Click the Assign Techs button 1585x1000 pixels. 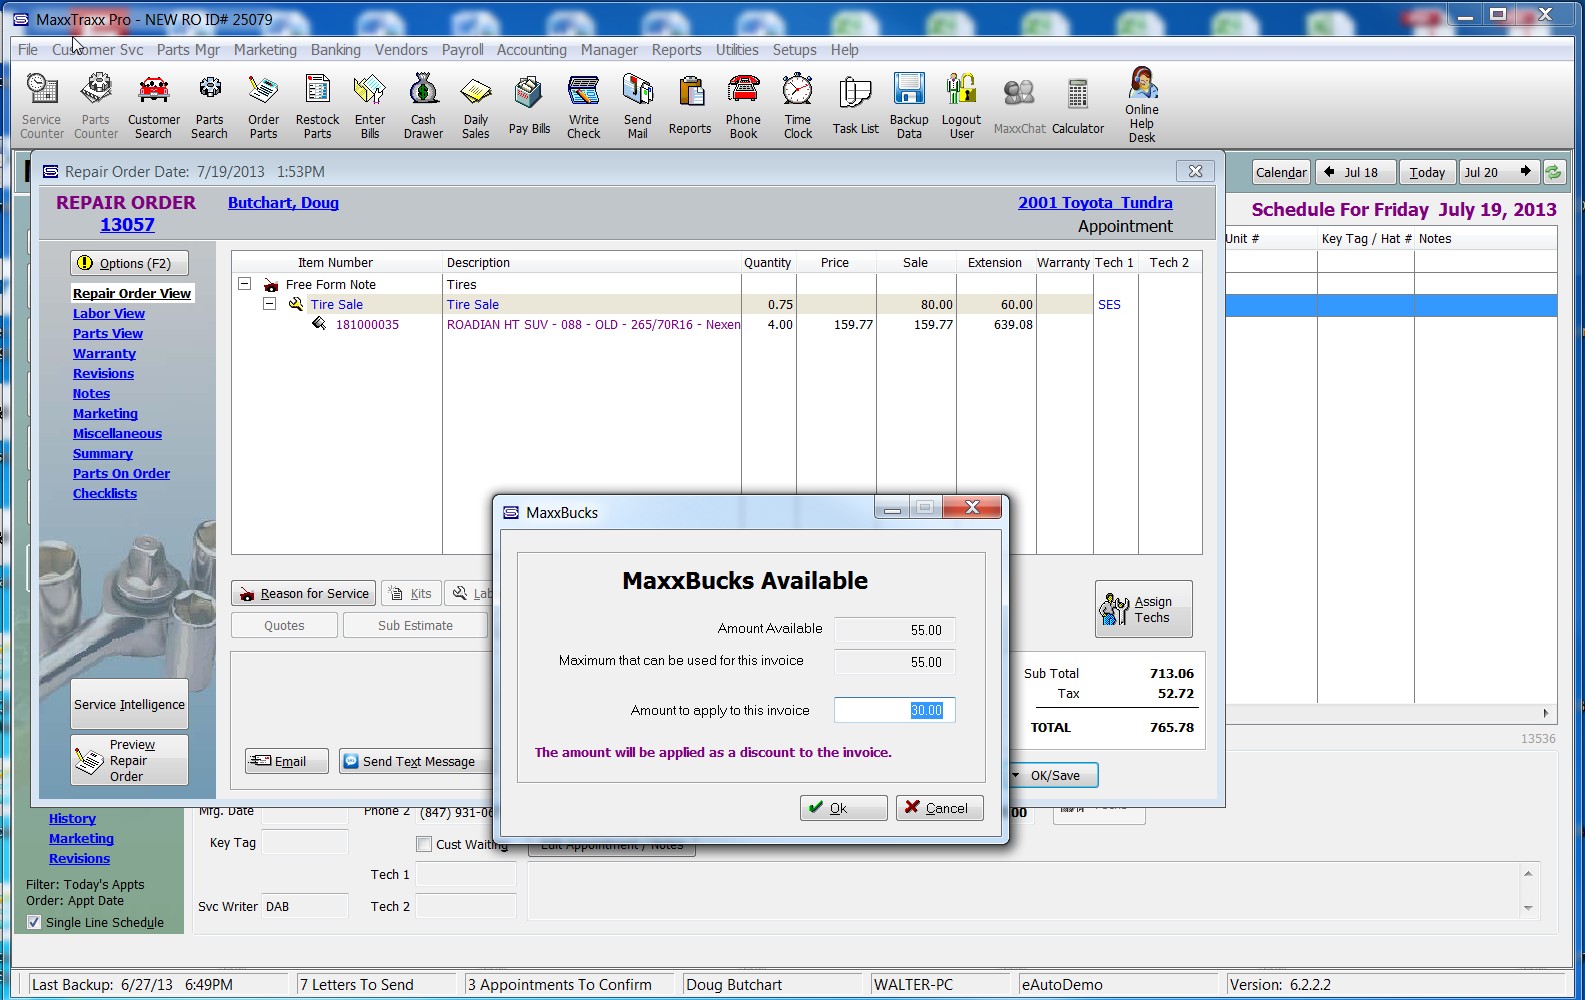[x=1143, y=609]
